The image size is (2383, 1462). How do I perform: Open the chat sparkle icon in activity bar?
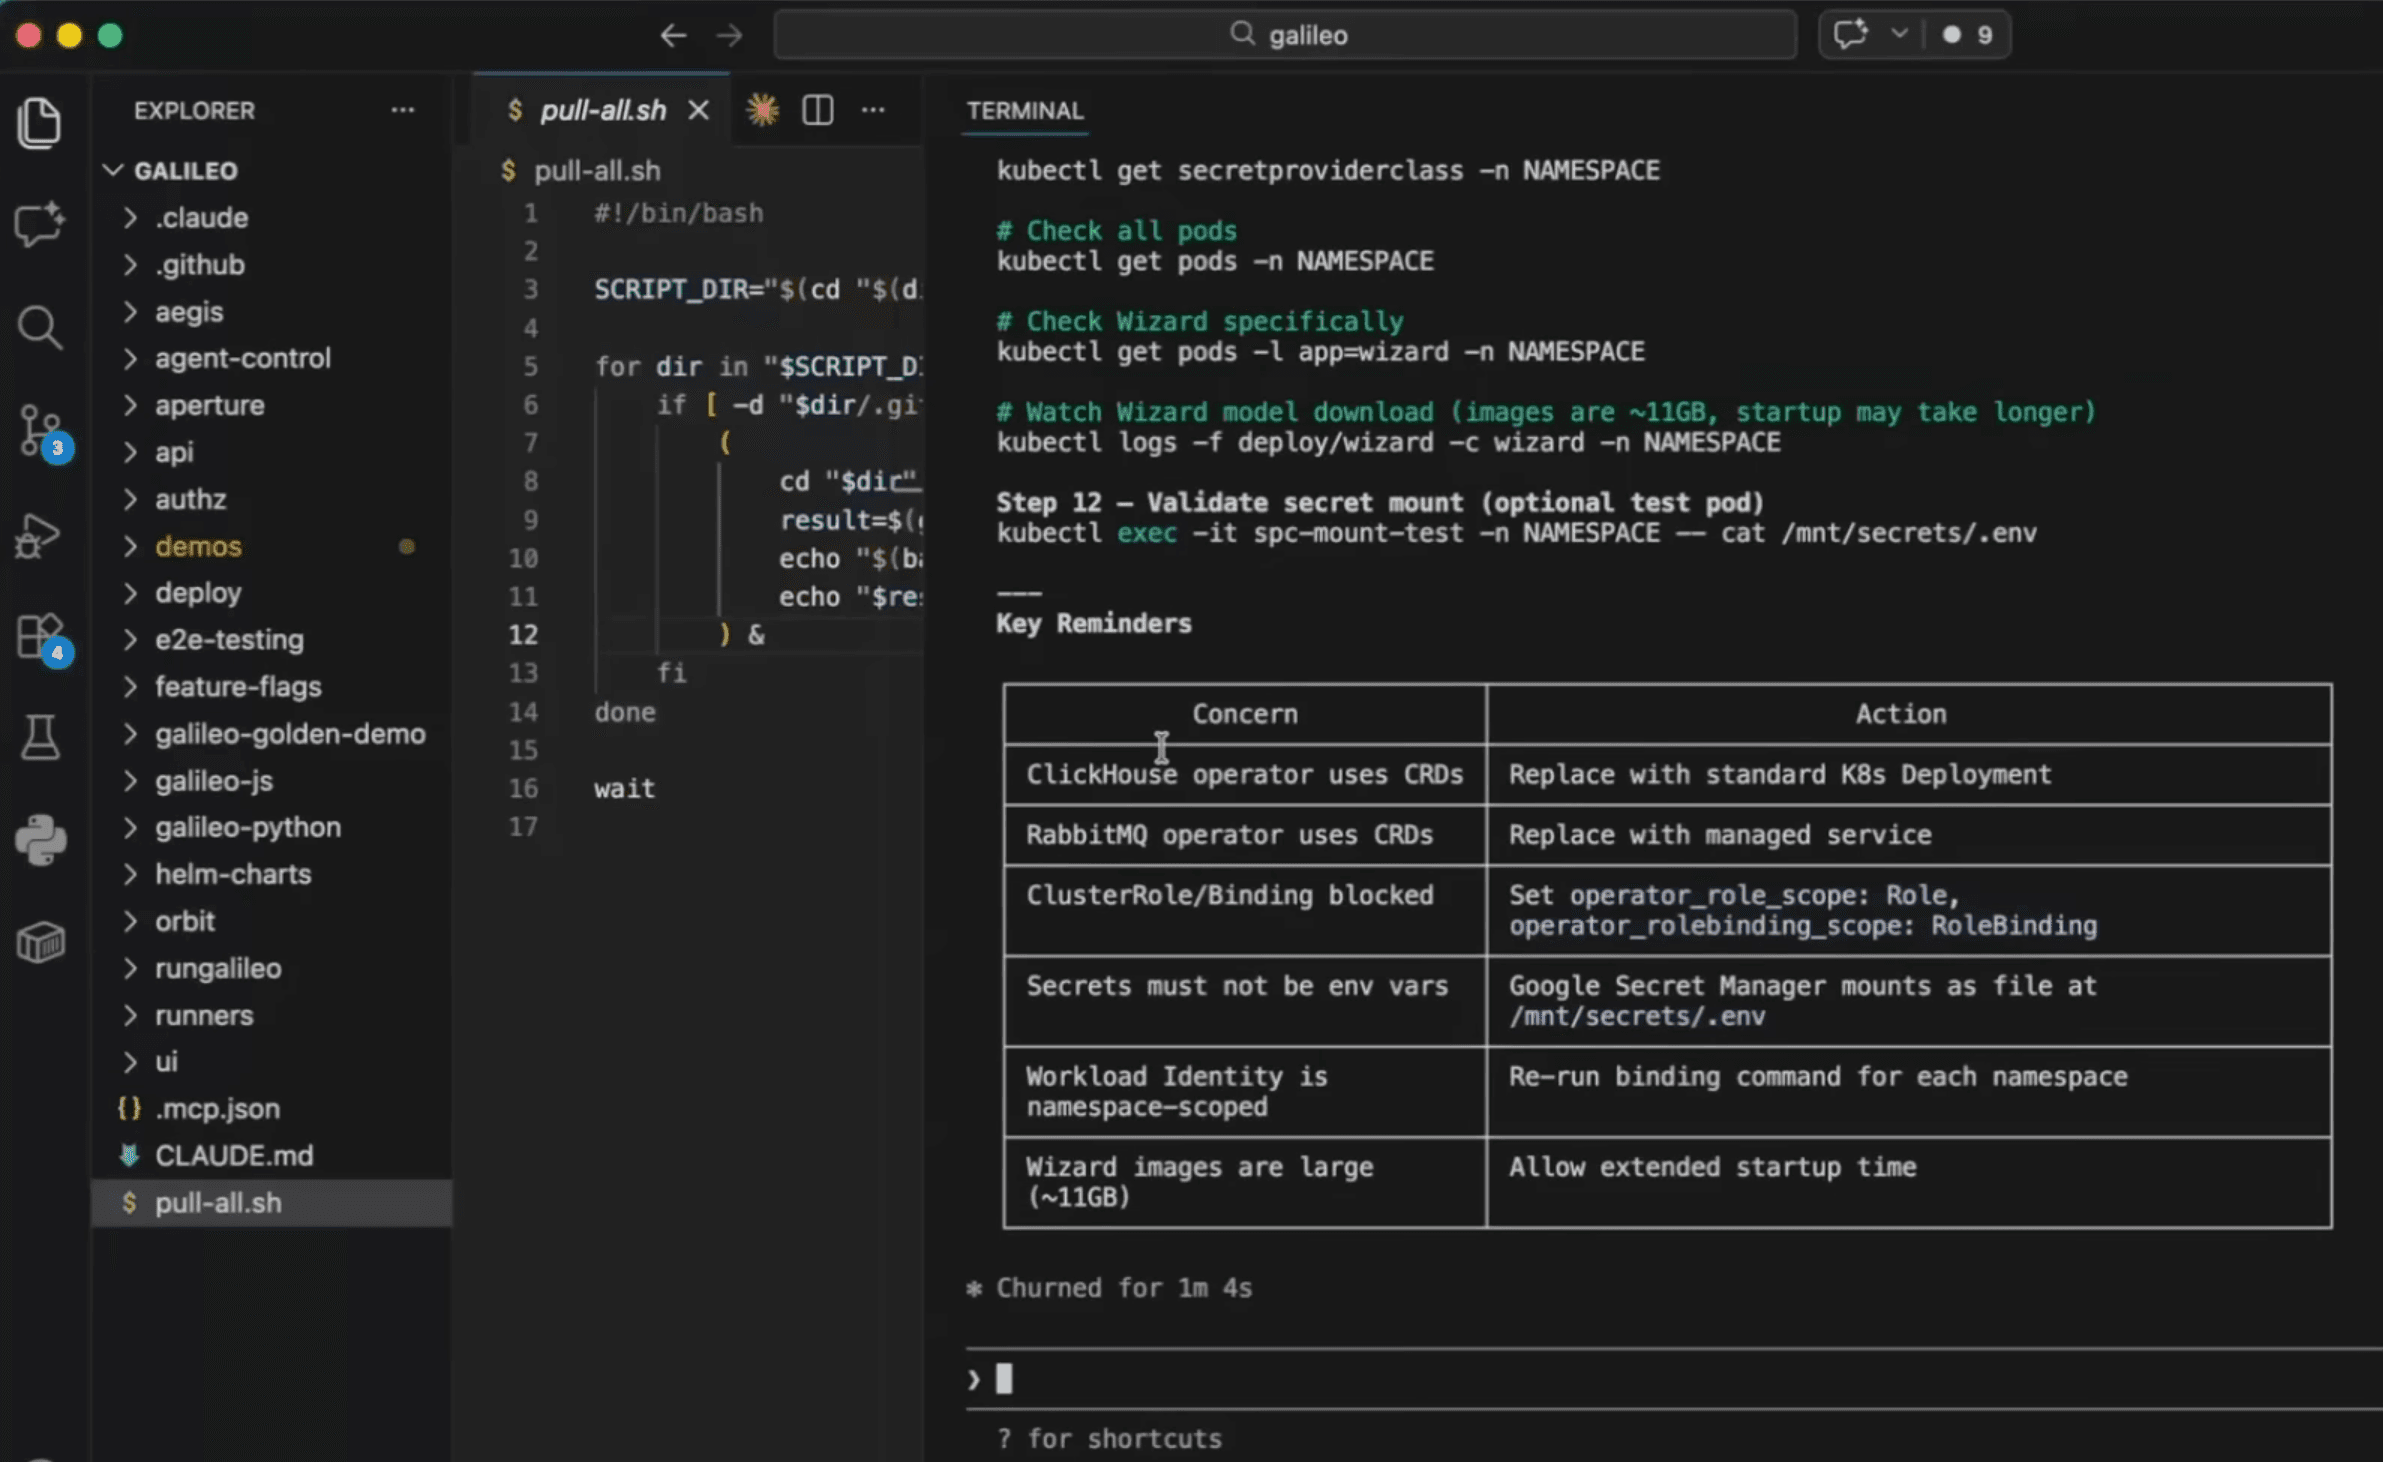tap(40, 224)
